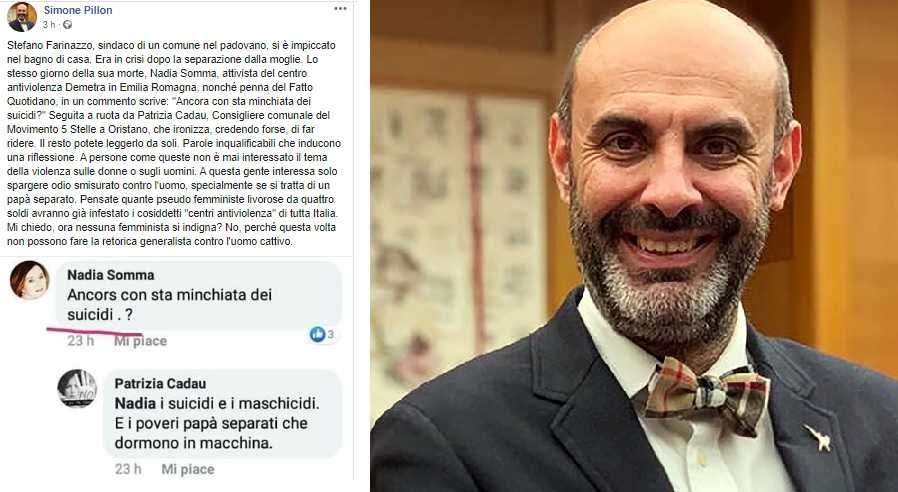The image size is (898, 492).
Task: Click the lapel pin on the jacket photo
Action: tap(818, 437)
